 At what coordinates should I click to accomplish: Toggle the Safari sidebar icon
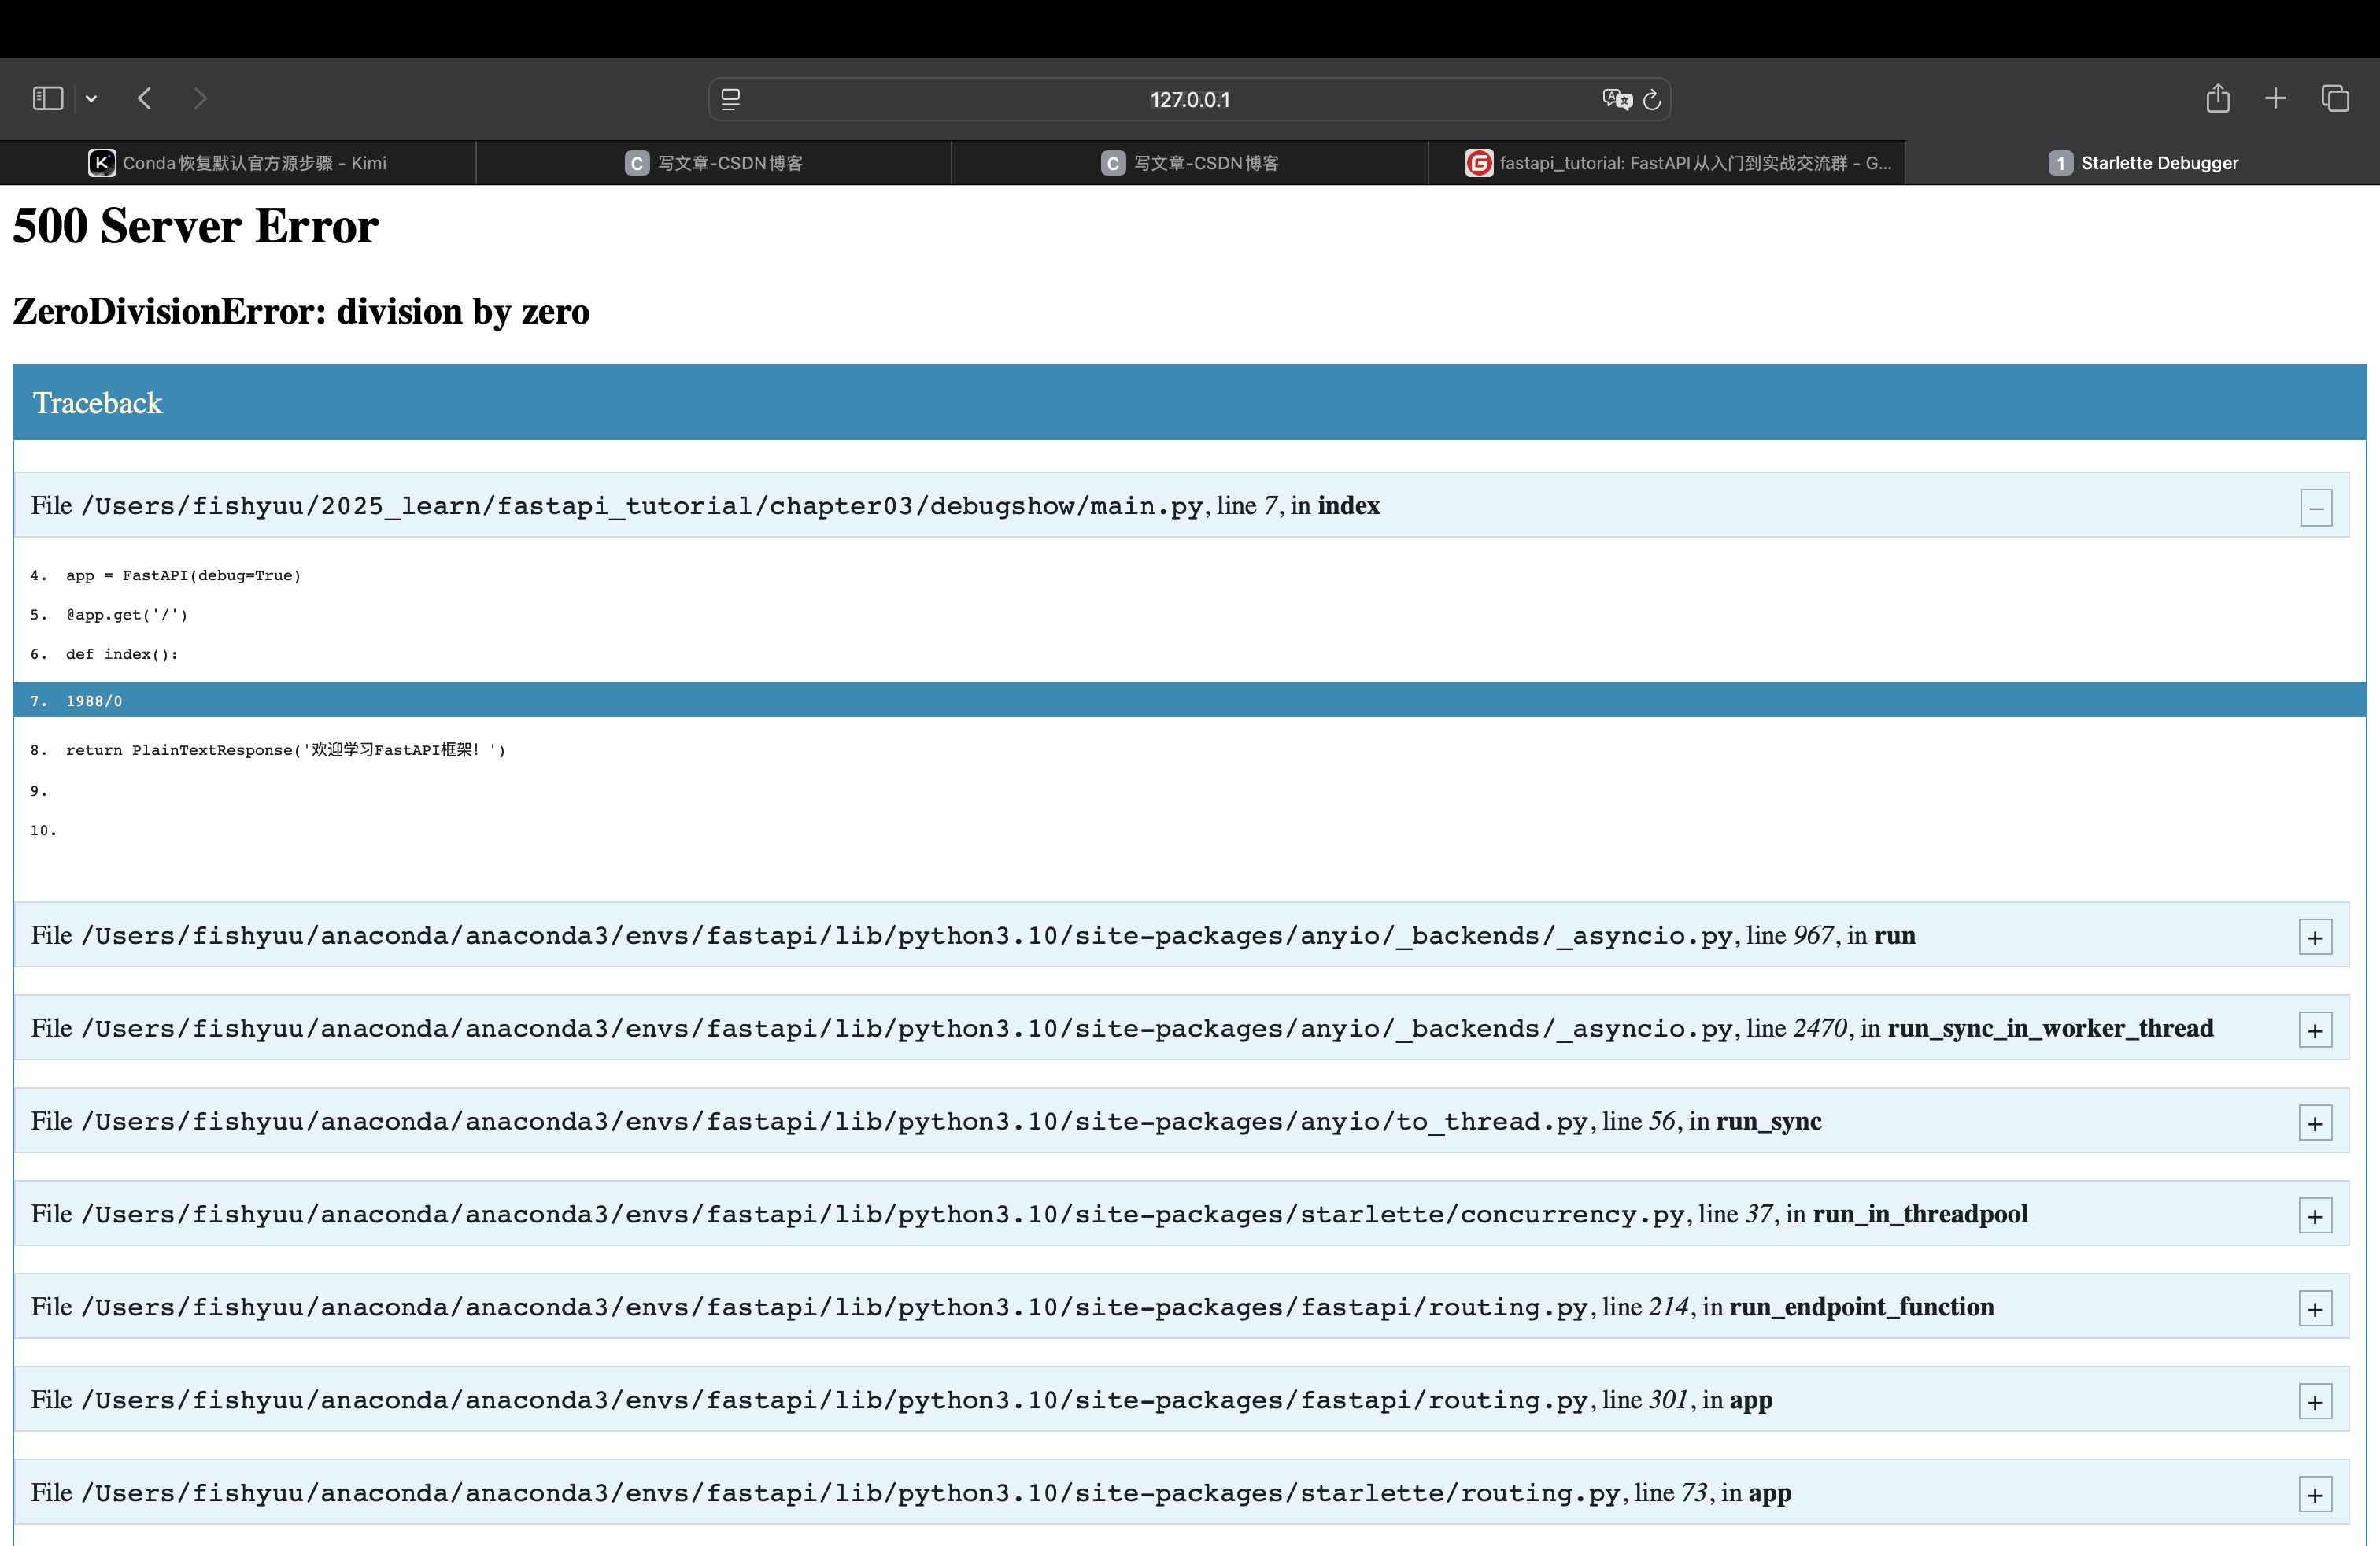pyautogui.click(x=47, y=98)
